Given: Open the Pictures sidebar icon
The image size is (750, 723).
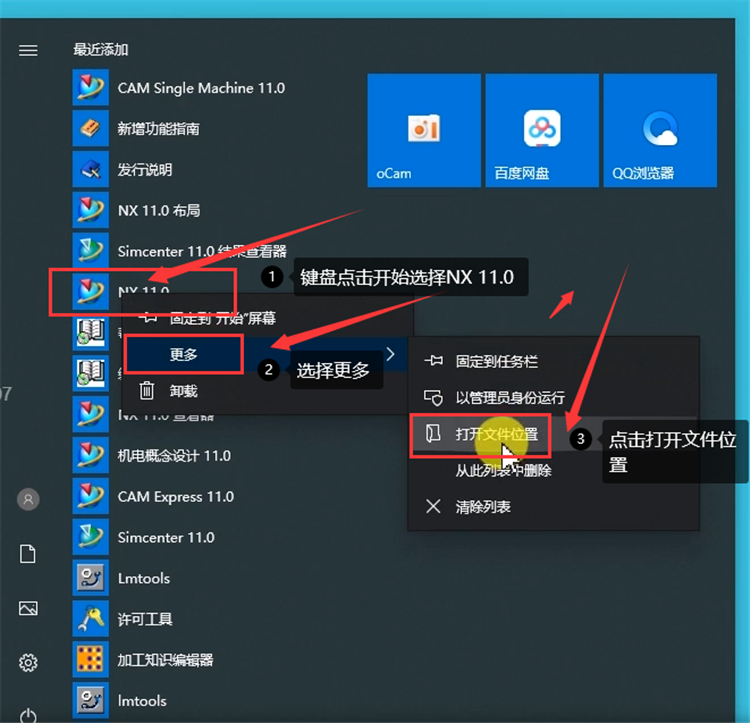Looking at the screenshot, I should tap(28, 608).
